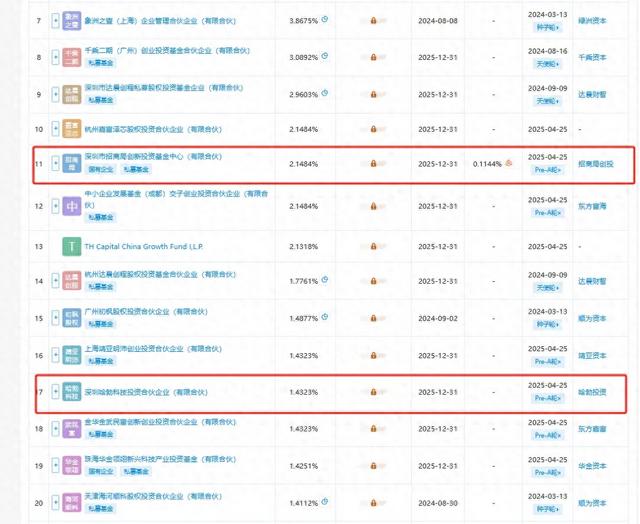Expand shareholder row 8 with plus button

[56, 57]
